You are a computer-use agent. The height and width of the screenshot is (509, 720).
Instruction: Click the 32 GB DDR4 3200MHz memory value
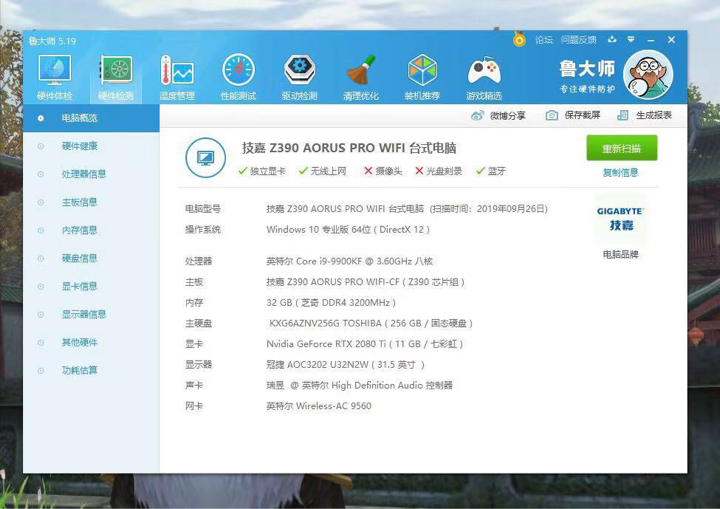click(331, 303)
